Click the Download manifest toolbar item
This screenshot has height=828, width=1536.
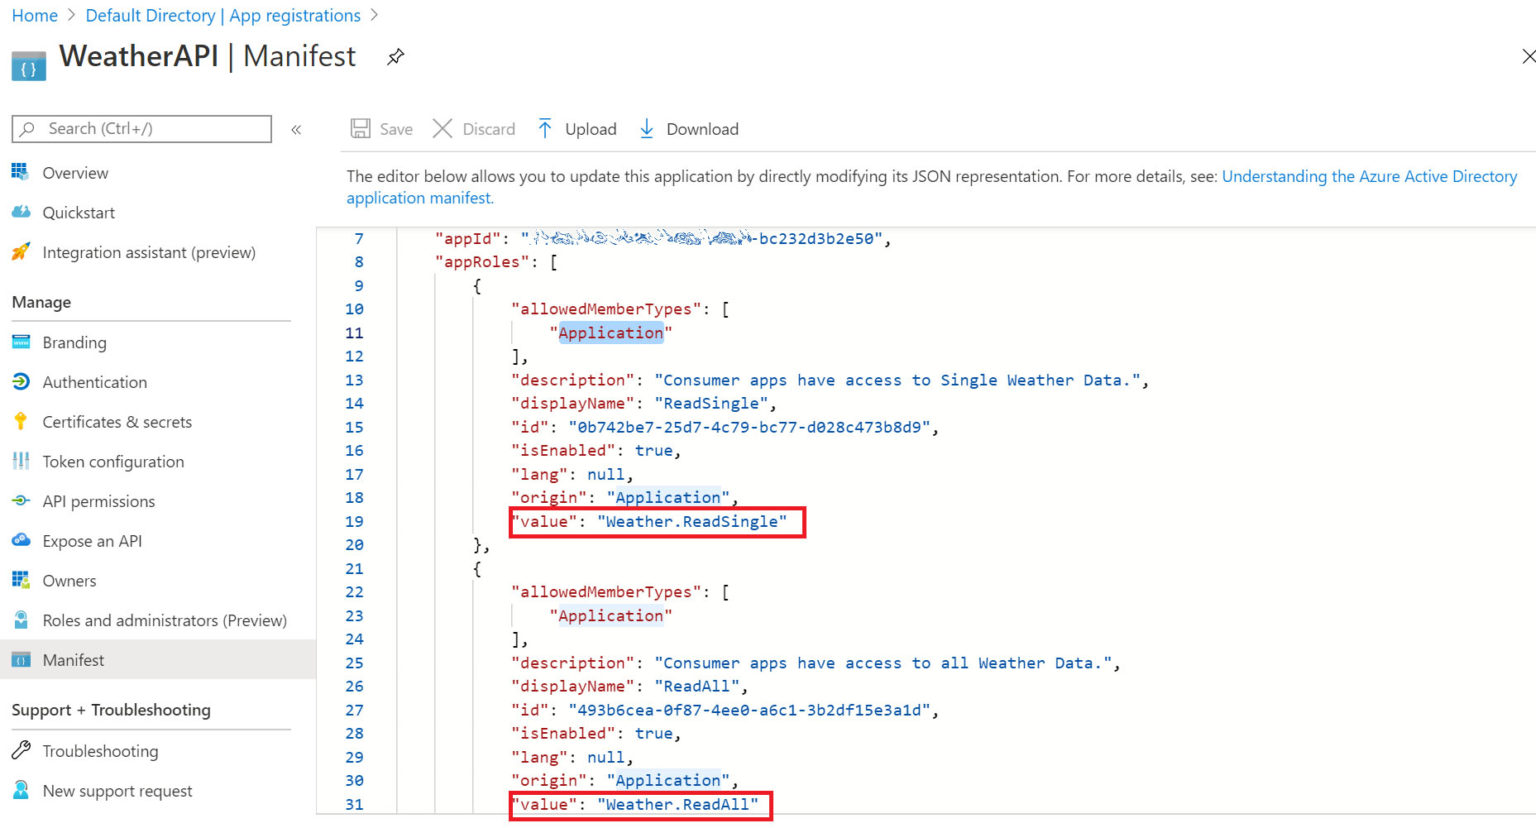687,128
